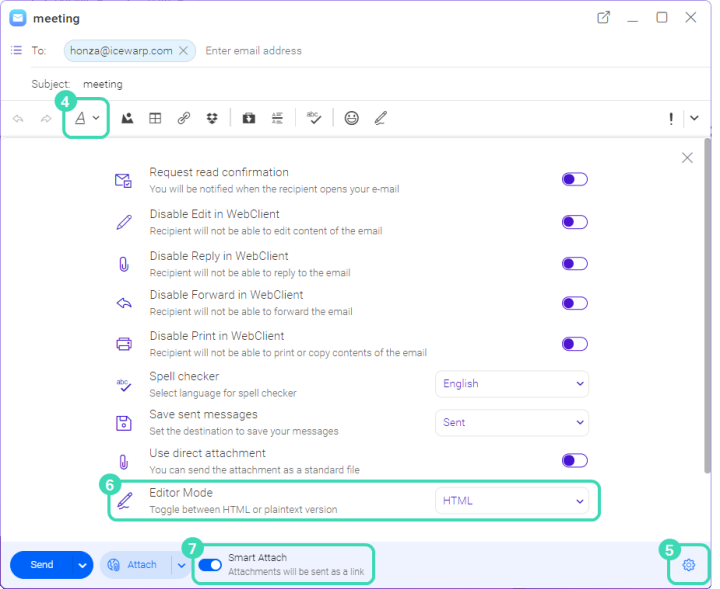Run spell check from the toolbar
Screen dimensions: 720x589
coord(314,118)
